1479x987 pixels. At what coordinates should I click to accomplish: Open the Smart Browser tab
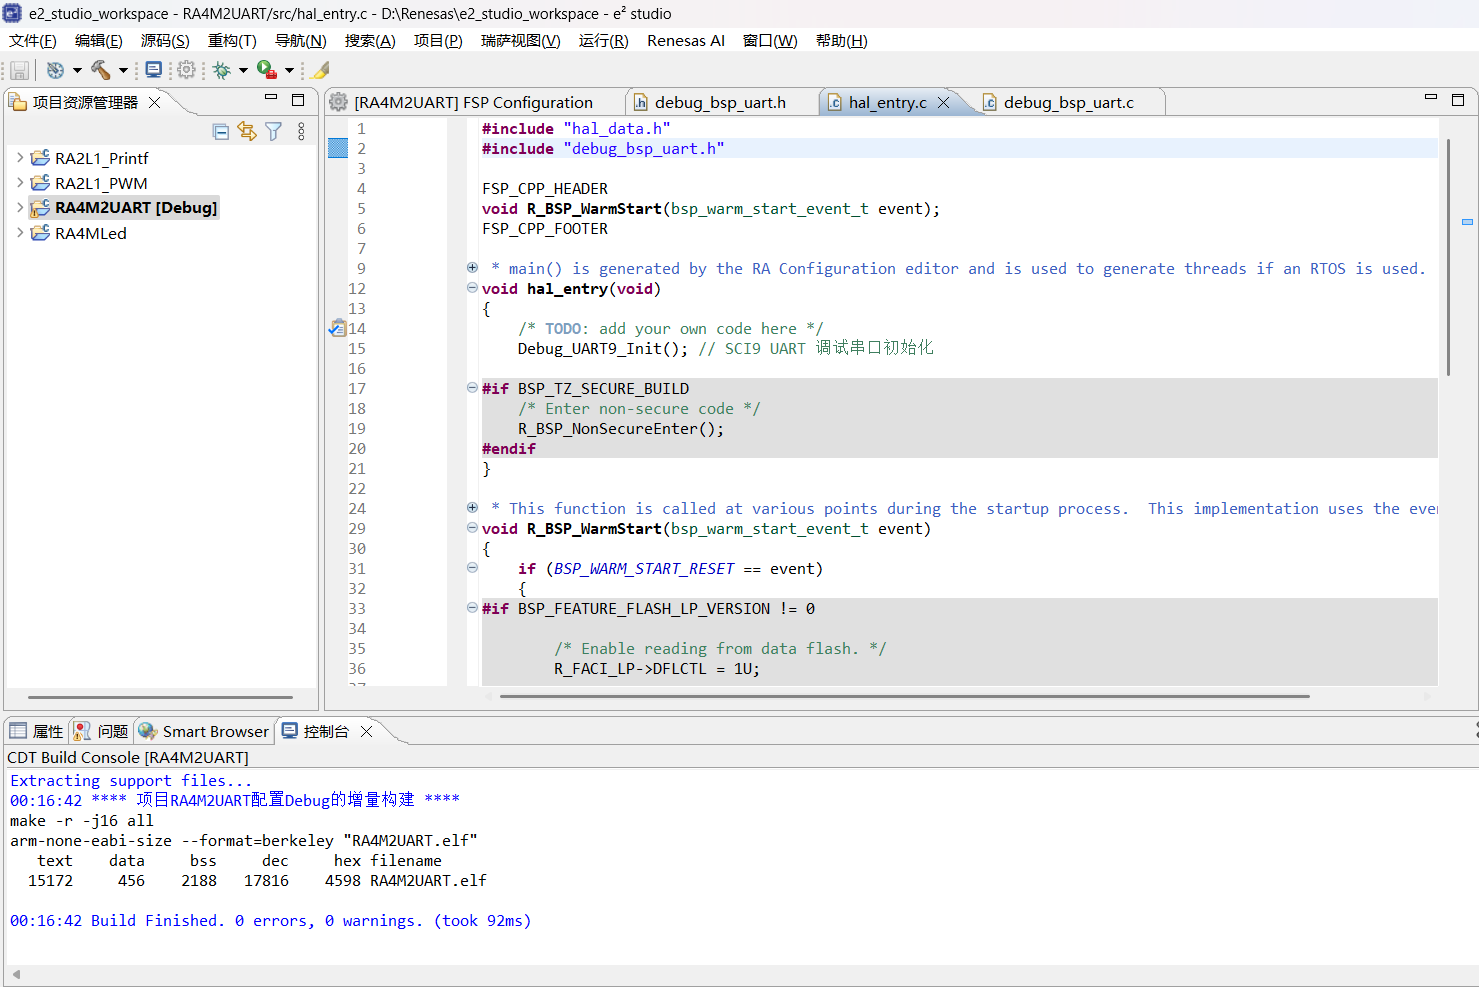(x=205, y=731)
